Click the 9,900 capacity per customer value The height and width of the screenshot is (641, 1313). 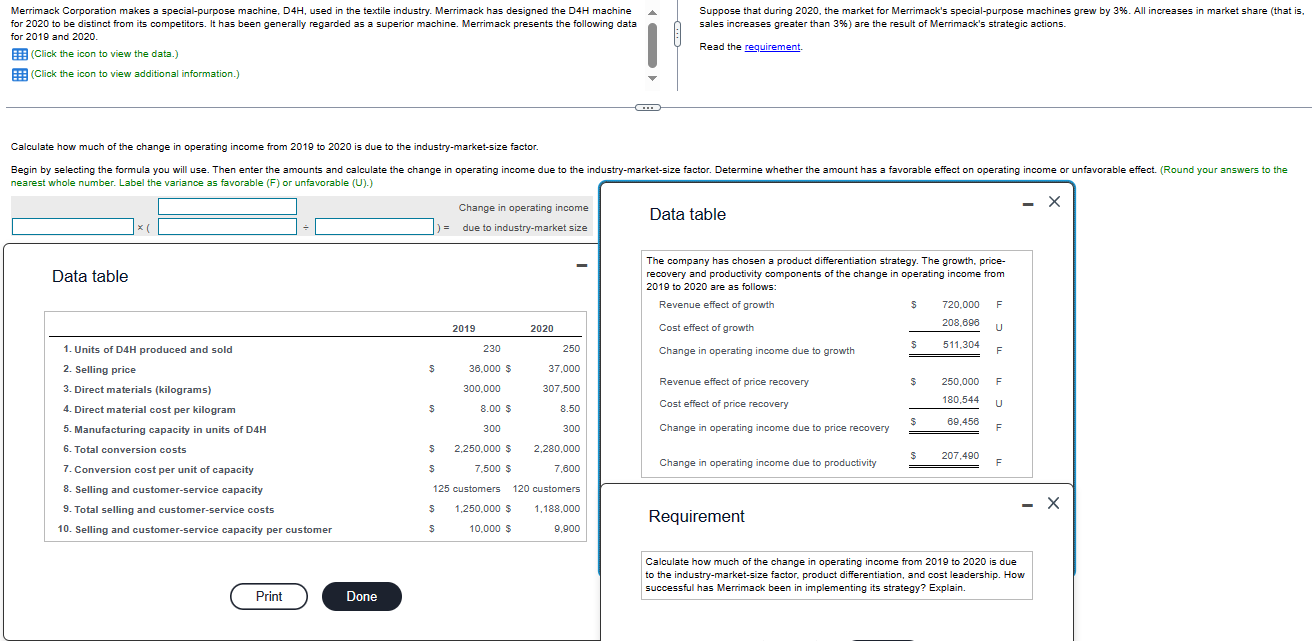pos(566,529)
